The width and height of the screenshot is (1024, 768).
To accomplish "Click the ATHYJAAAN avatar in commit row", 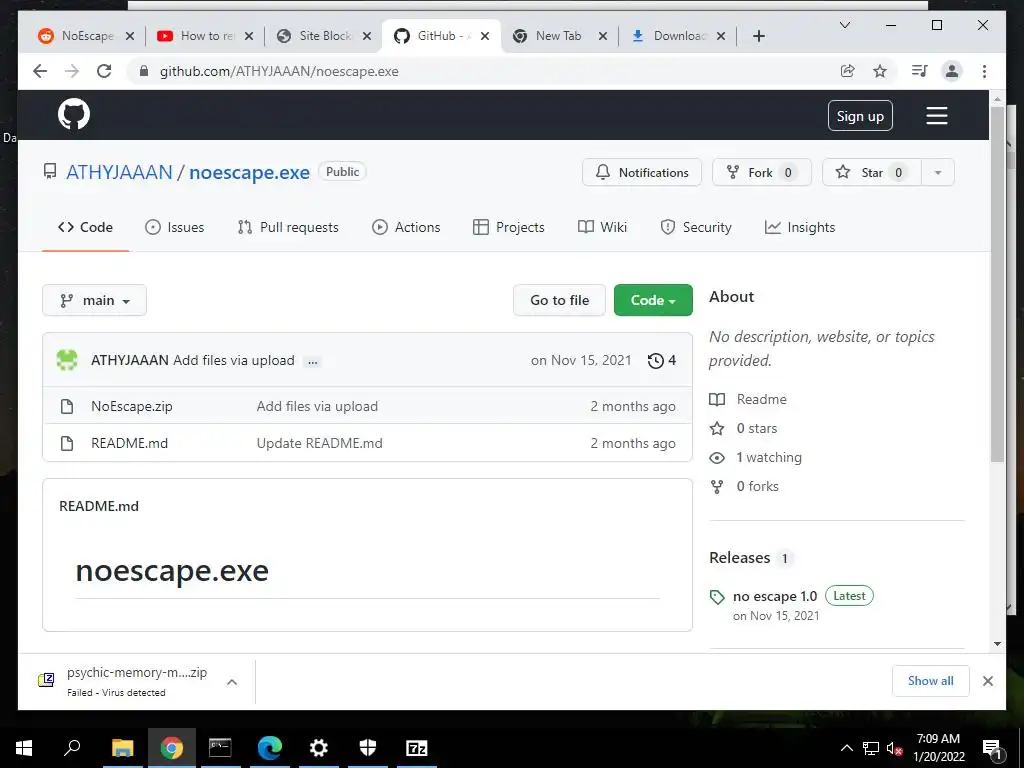I will coord(67,360).
